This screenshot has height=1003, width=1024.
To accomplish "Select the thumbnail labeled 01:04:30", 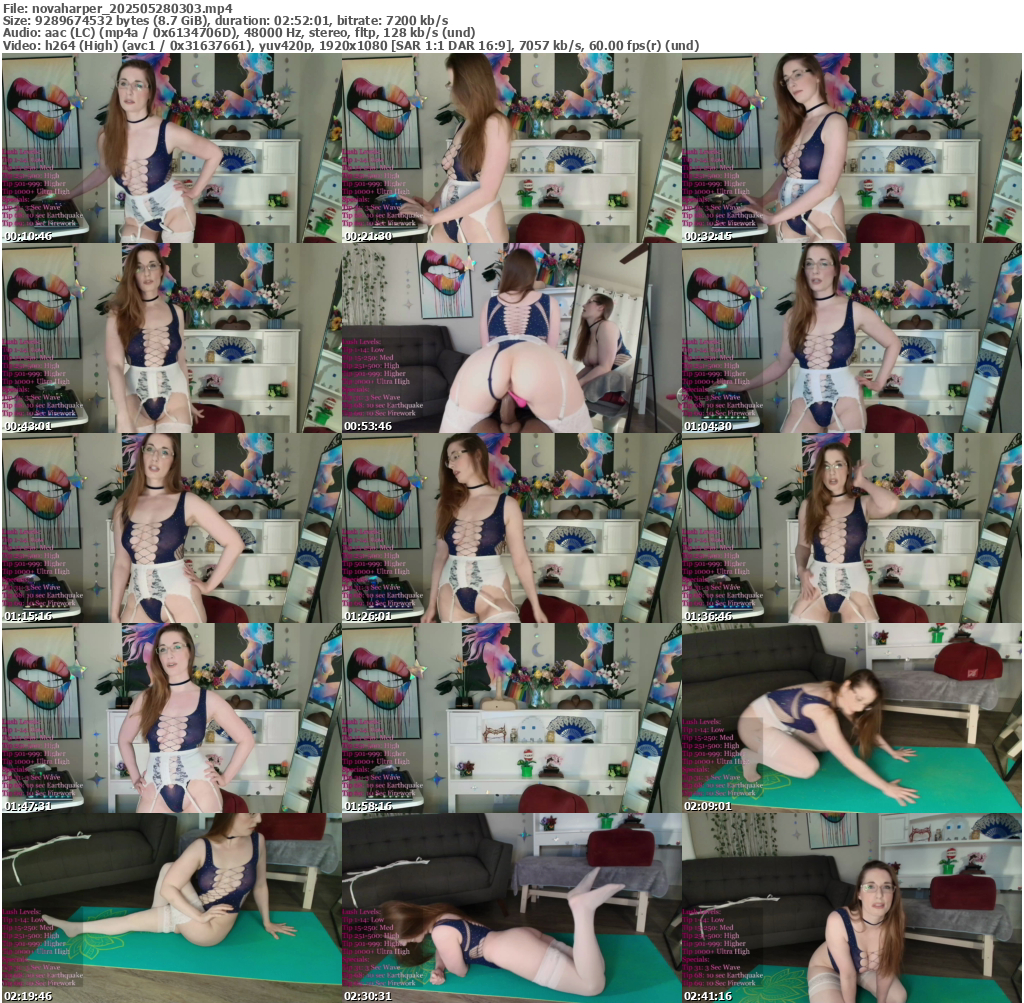I will click(851, 338).
